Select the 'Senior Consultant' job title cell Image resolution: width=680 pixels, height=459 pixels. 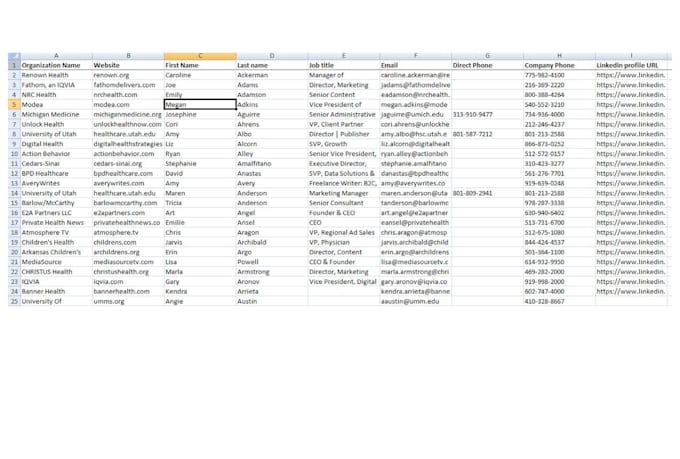point(344,203)
